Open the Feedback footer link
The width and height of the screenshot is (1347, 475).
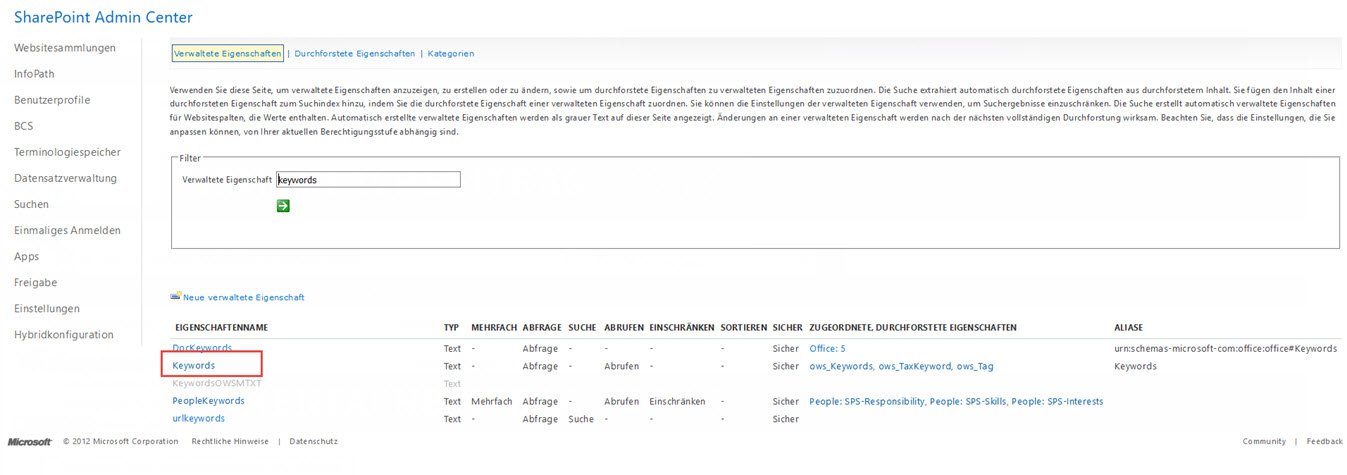pyautogui.click(x=1324, y=441)
